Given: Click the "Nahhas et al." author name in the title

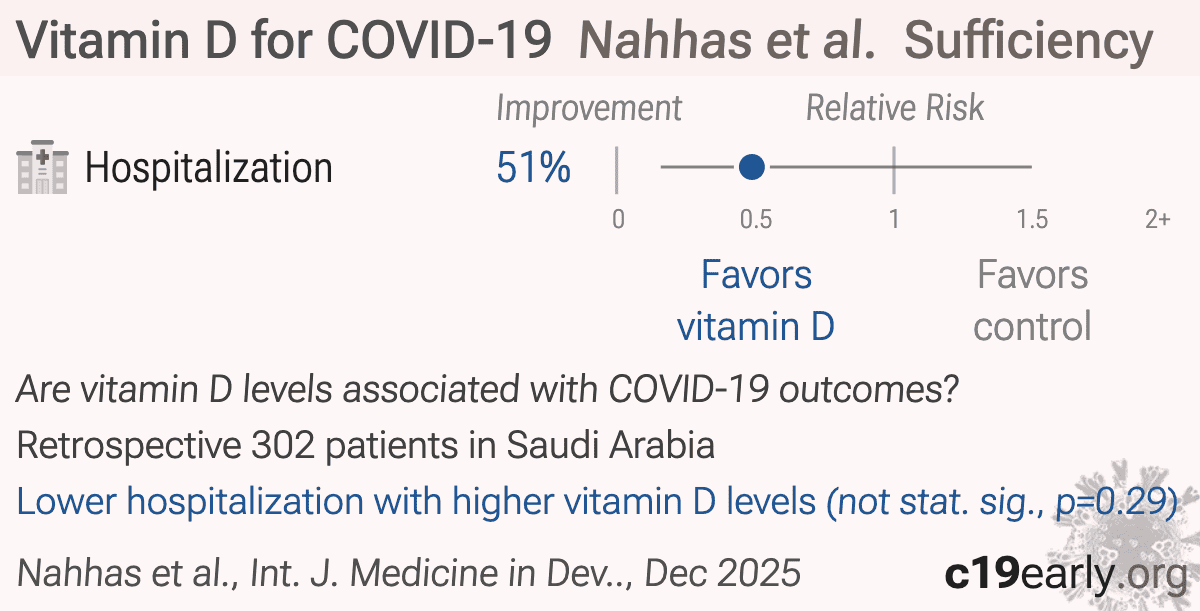Looking at the screenshot, I should tap(727, 42).
